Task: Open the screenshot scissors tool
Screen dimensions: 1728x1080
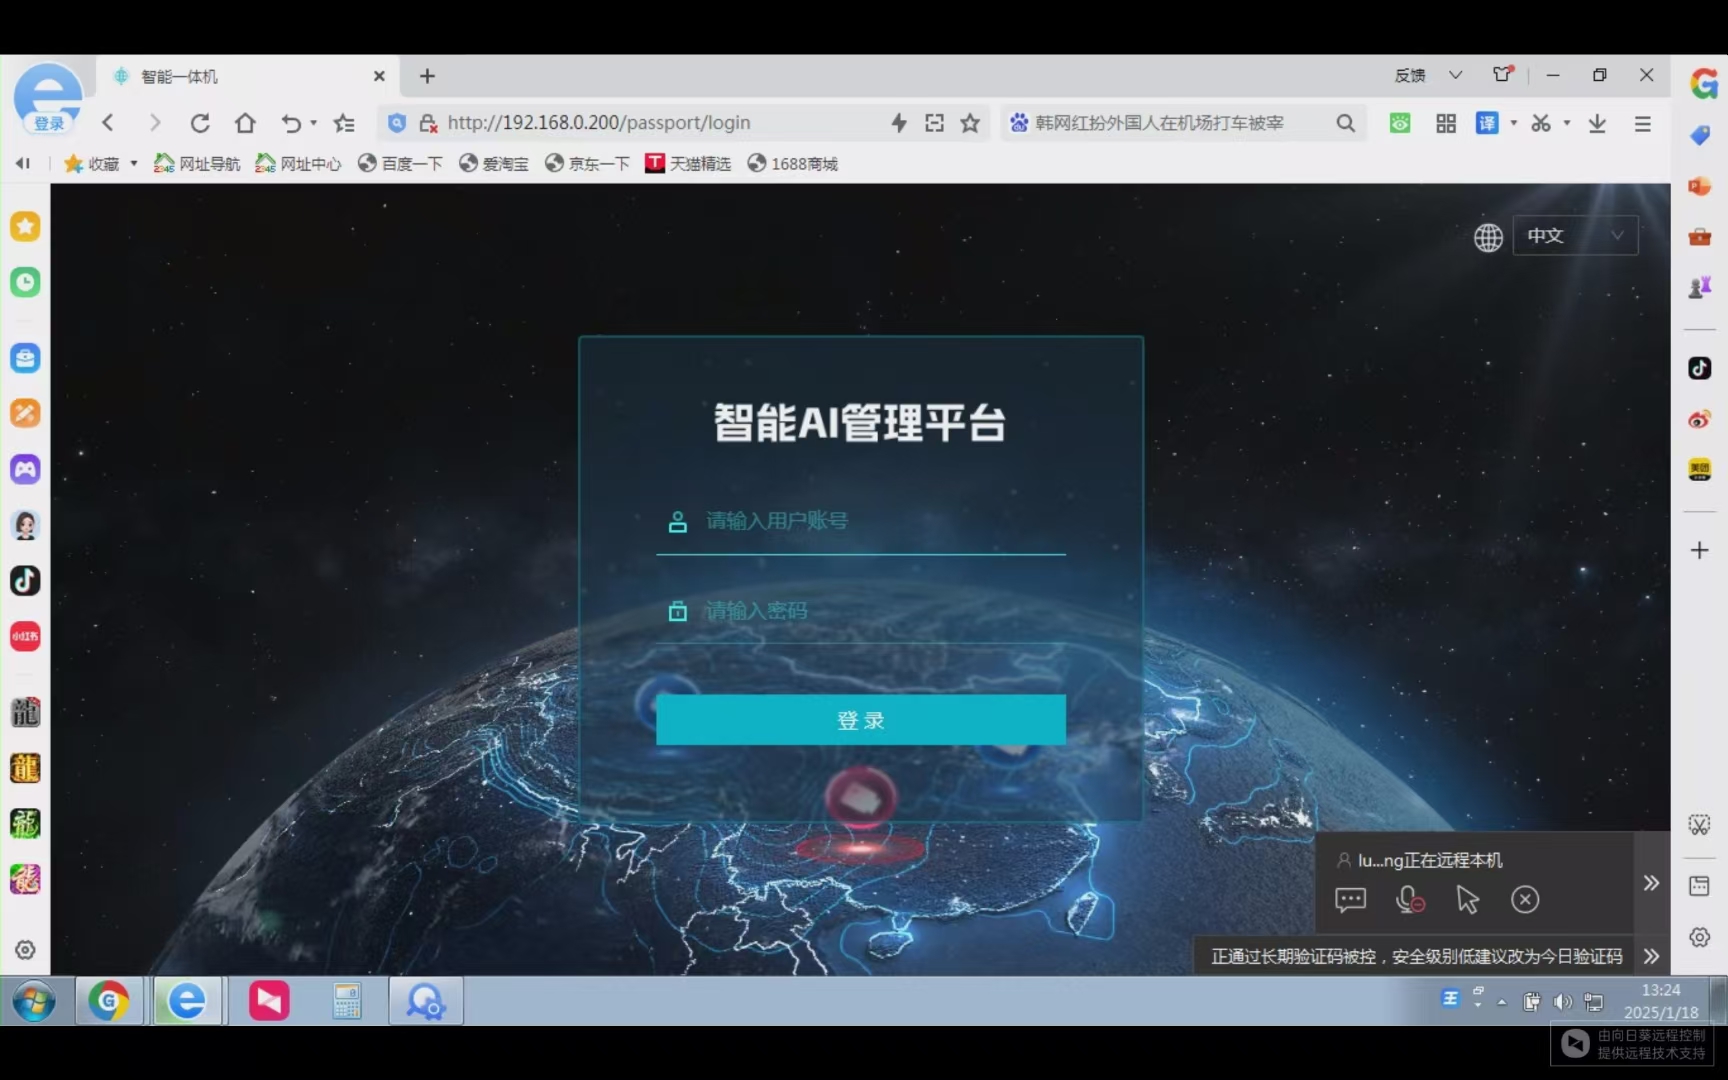Action: [1541, 122]
